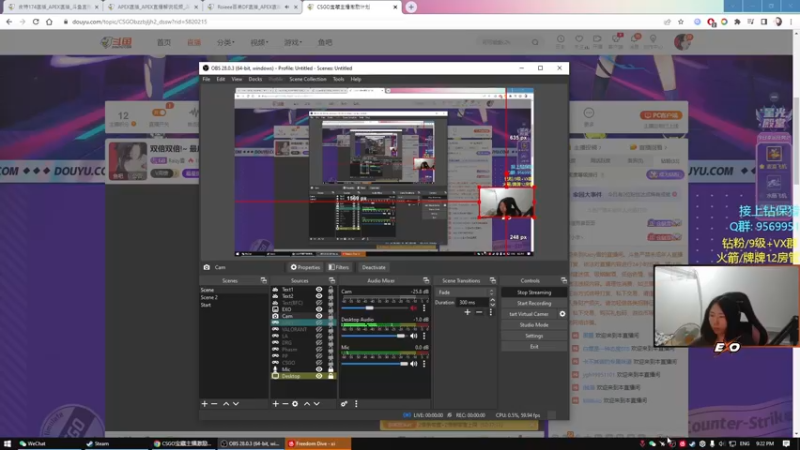Open Properties for the Cam source

(x=305, y=267)
